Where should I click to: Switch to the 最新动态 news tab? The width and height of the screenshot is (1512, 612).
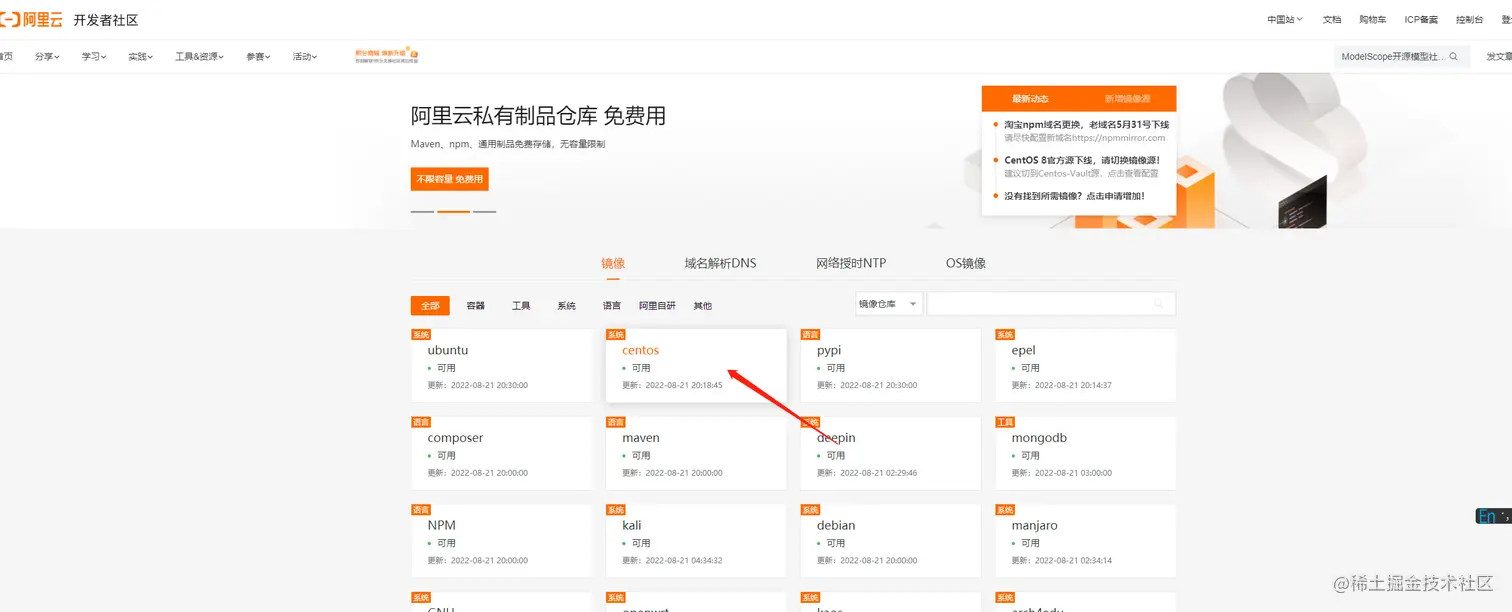(x=1030, y=99)
